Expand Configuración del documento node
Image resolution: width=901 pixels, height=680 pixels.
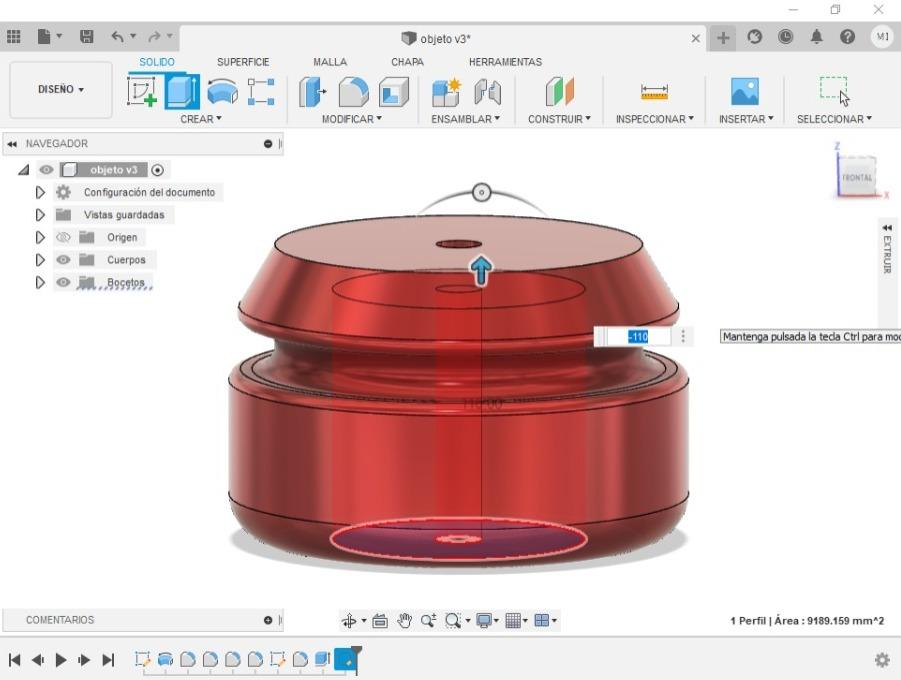pos(40,192)
